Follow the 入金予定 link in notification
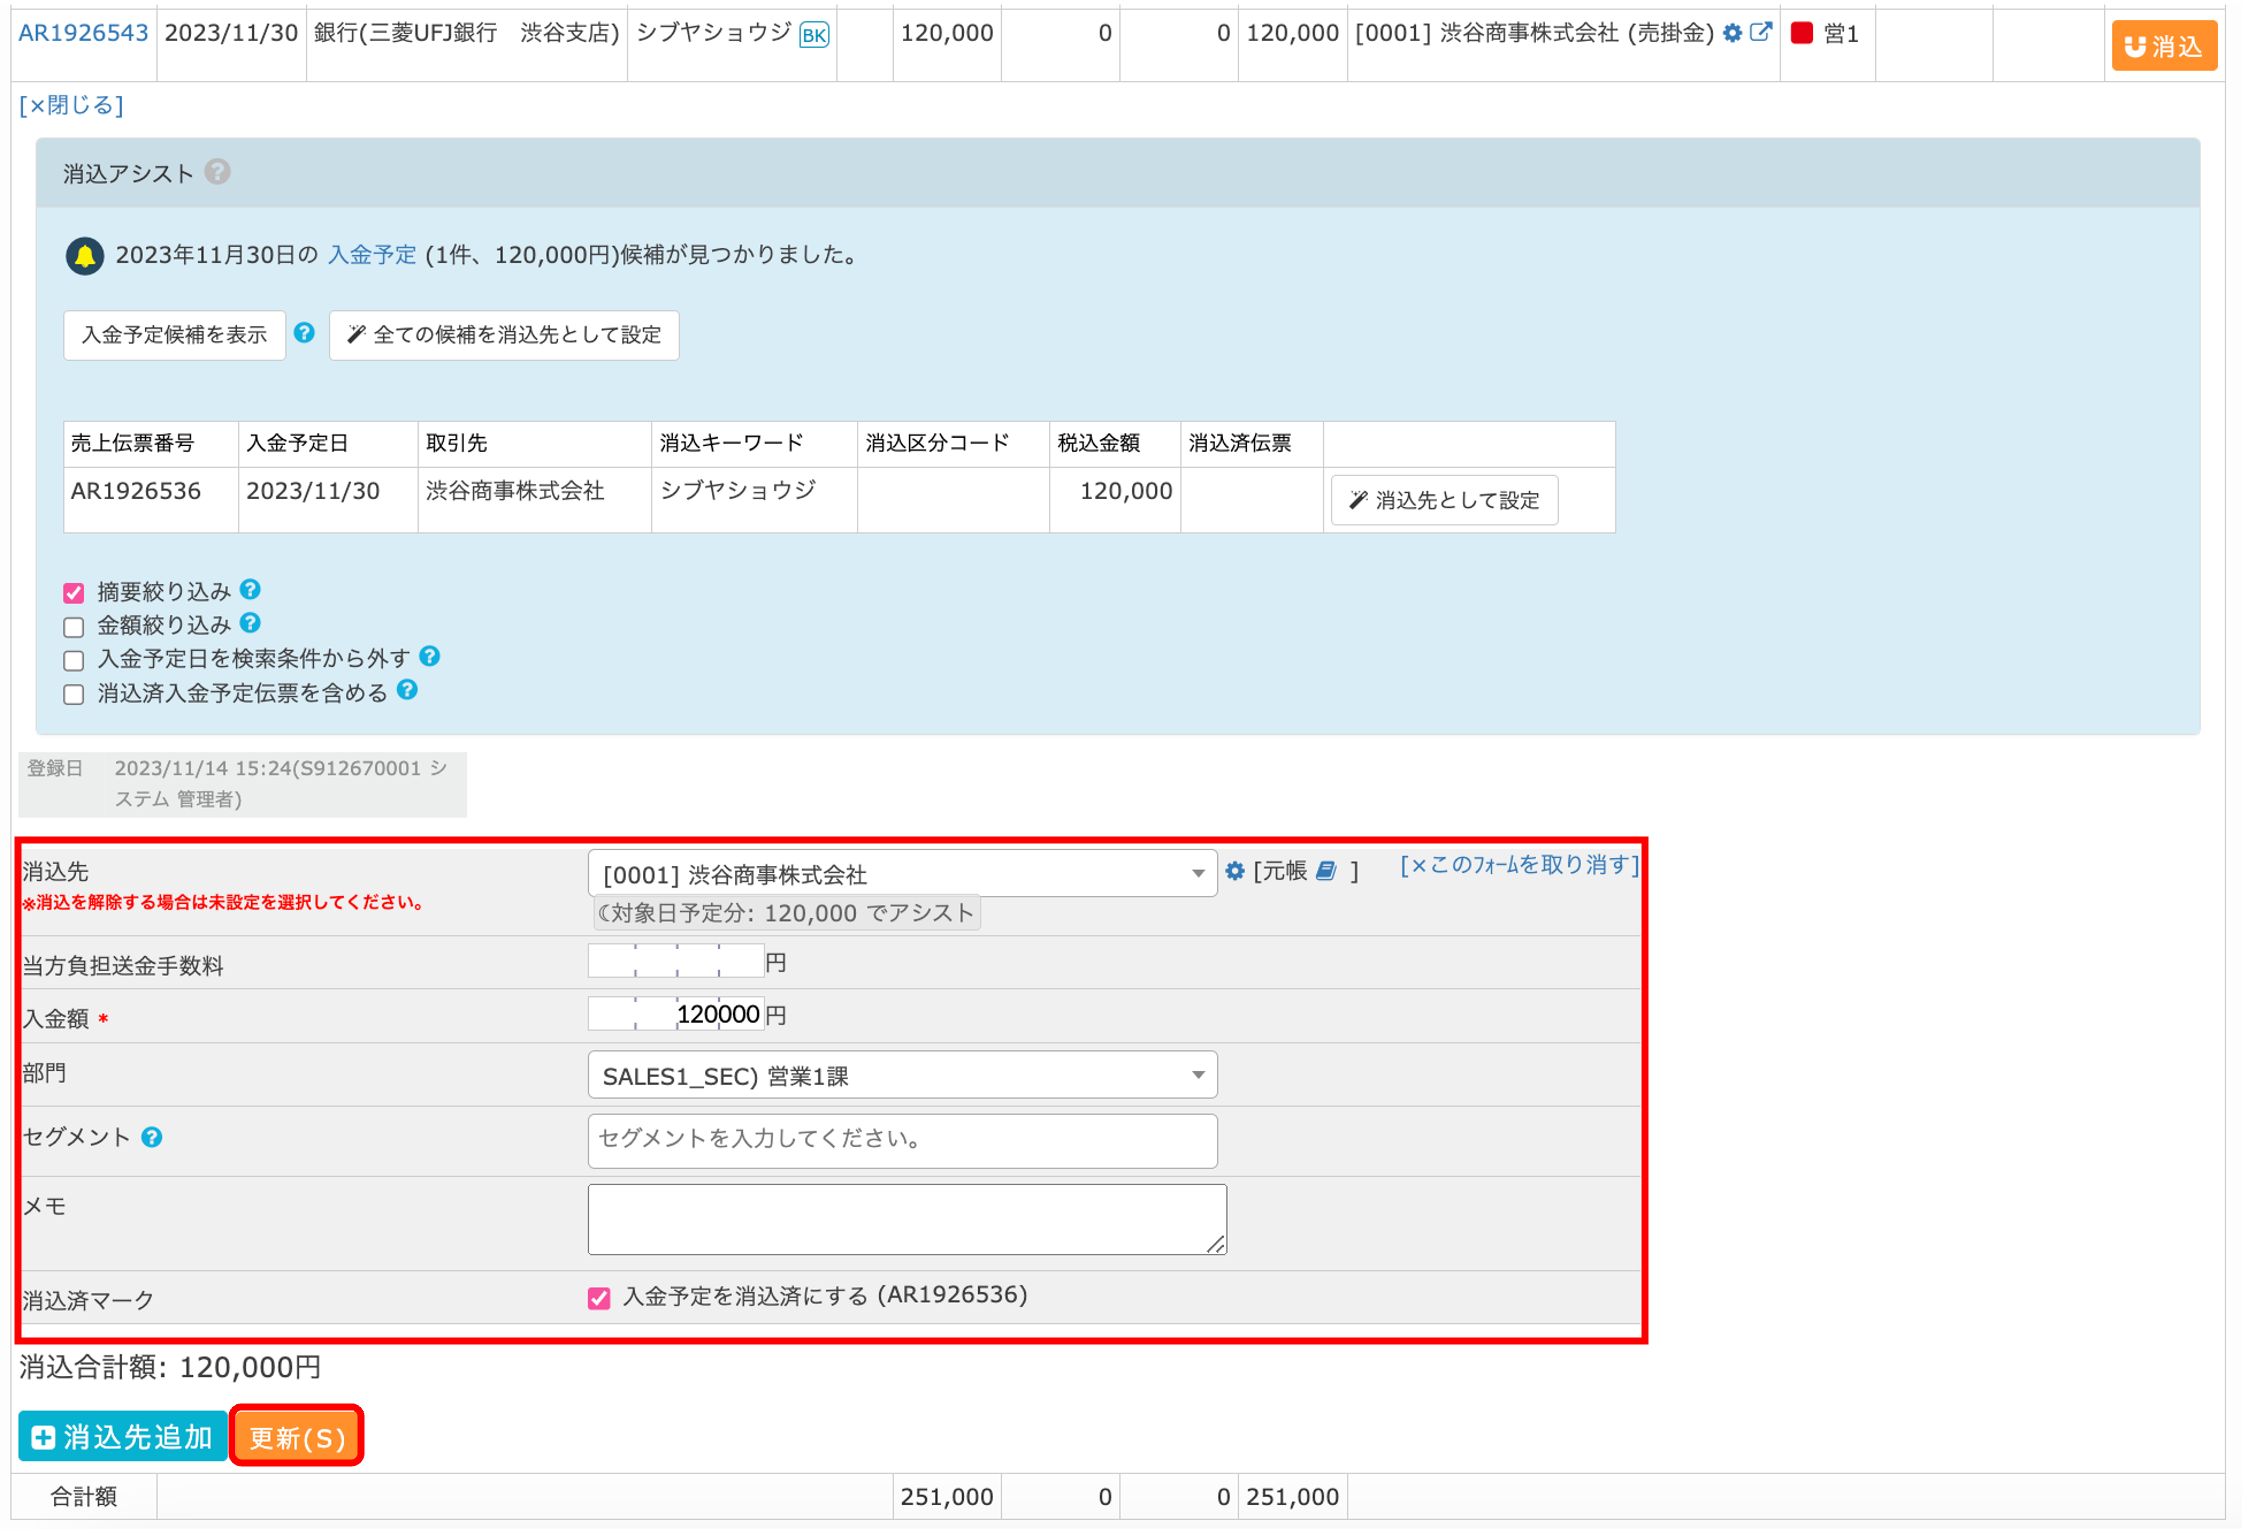Image resolution: width=2245 pixels, height=1530 pixels. coord(372,255)
